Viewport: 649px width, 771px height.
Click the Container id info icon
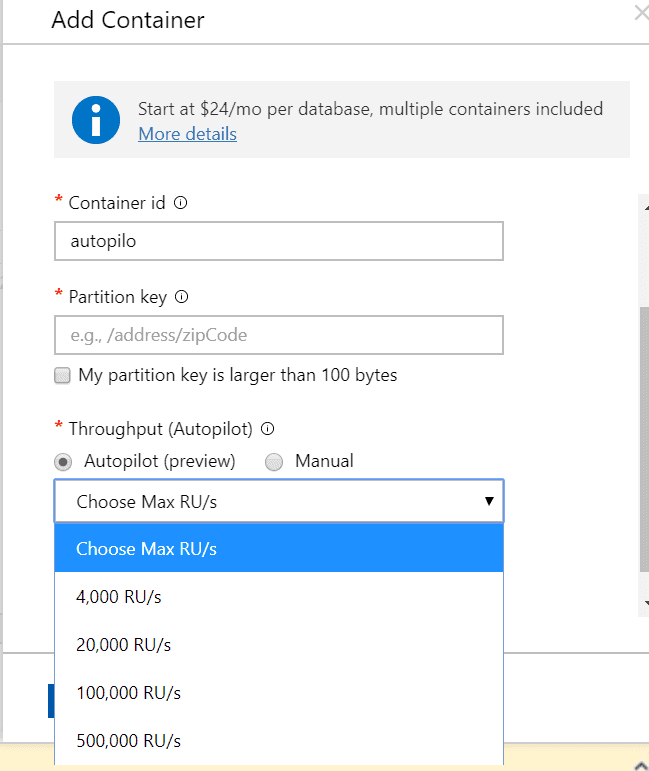click(x=180, y=203)
